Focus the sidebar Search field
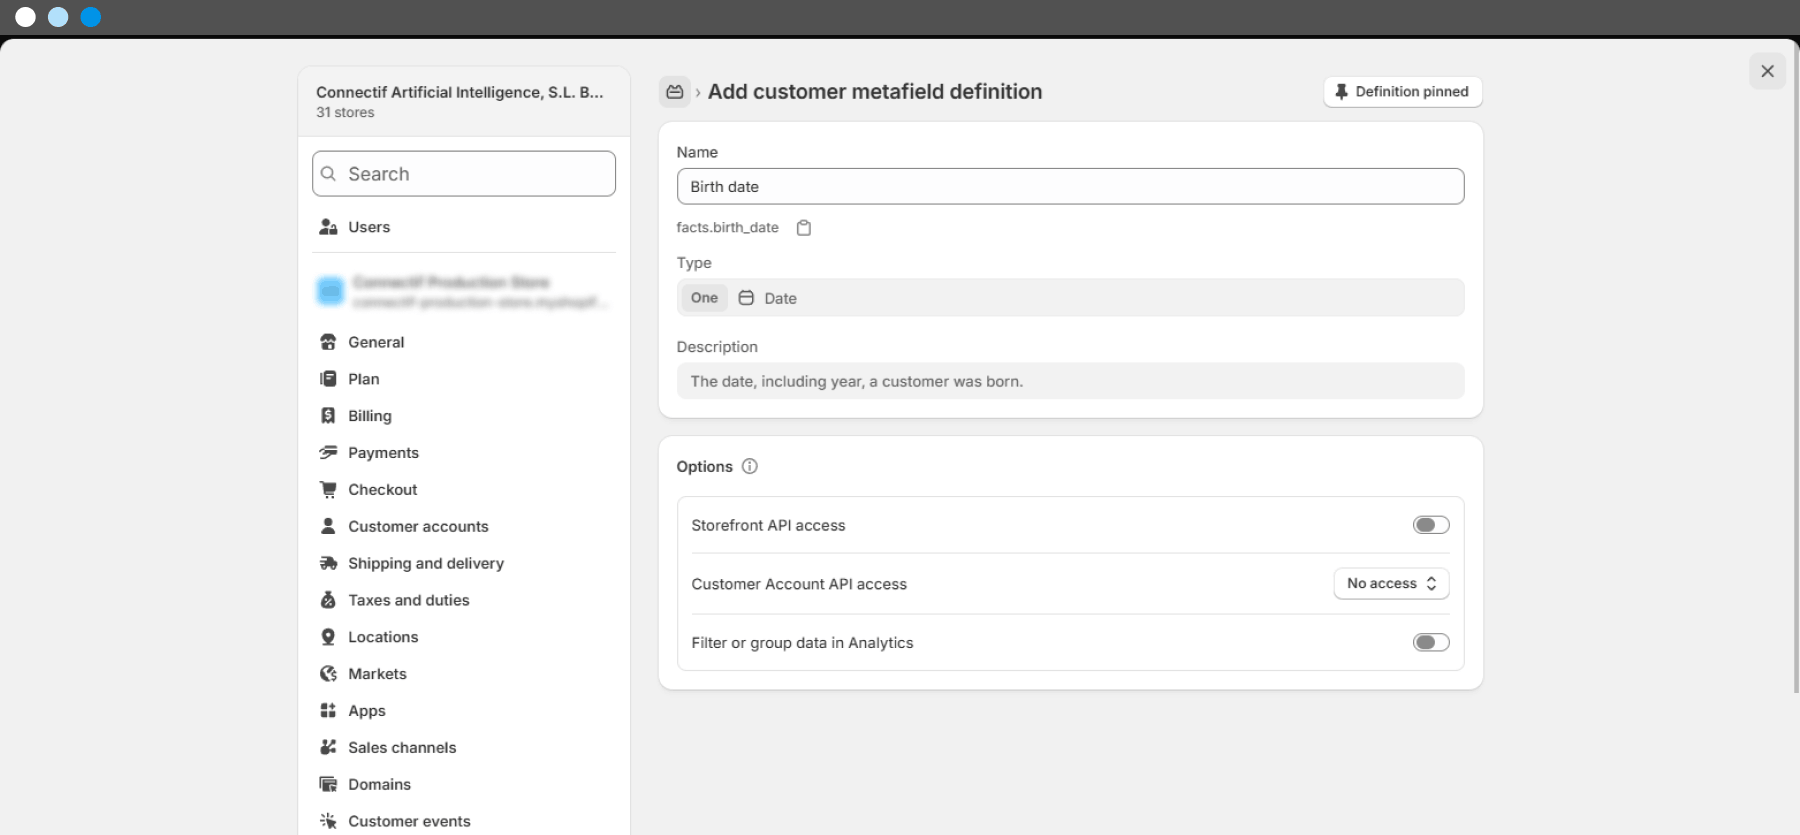 (464, 174)
